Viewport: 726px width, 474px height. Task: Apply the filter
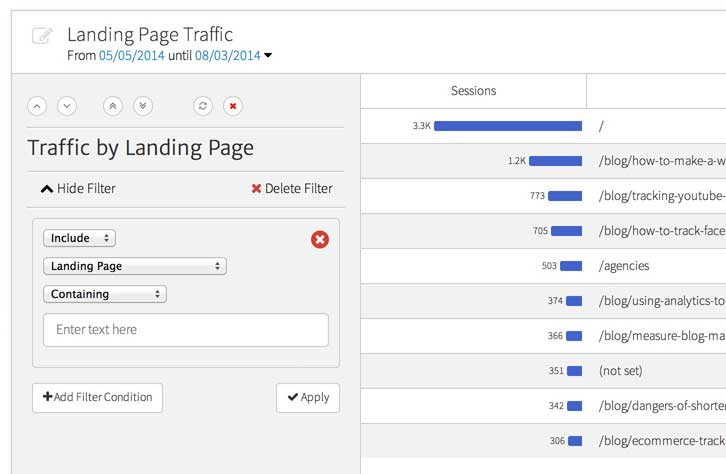(308, 397)
